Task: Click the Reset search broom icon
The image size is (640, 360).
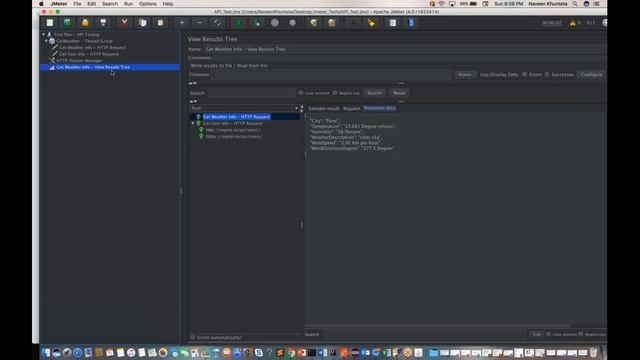Action: (x=371, y=23)
